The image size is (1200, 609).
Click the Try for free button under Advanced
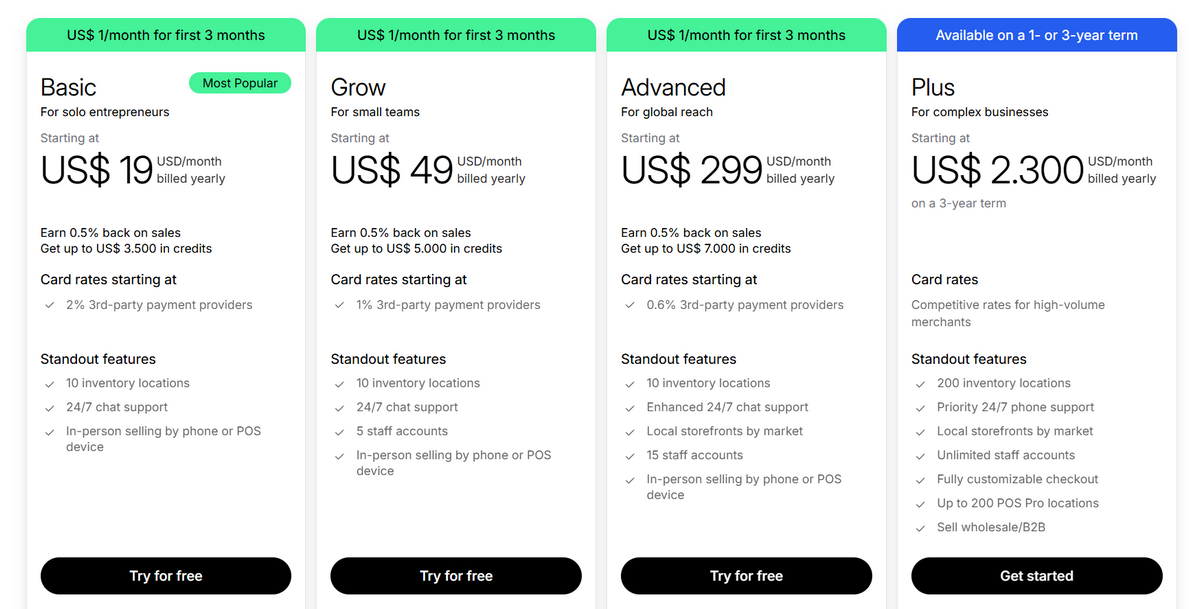(746, 576)
